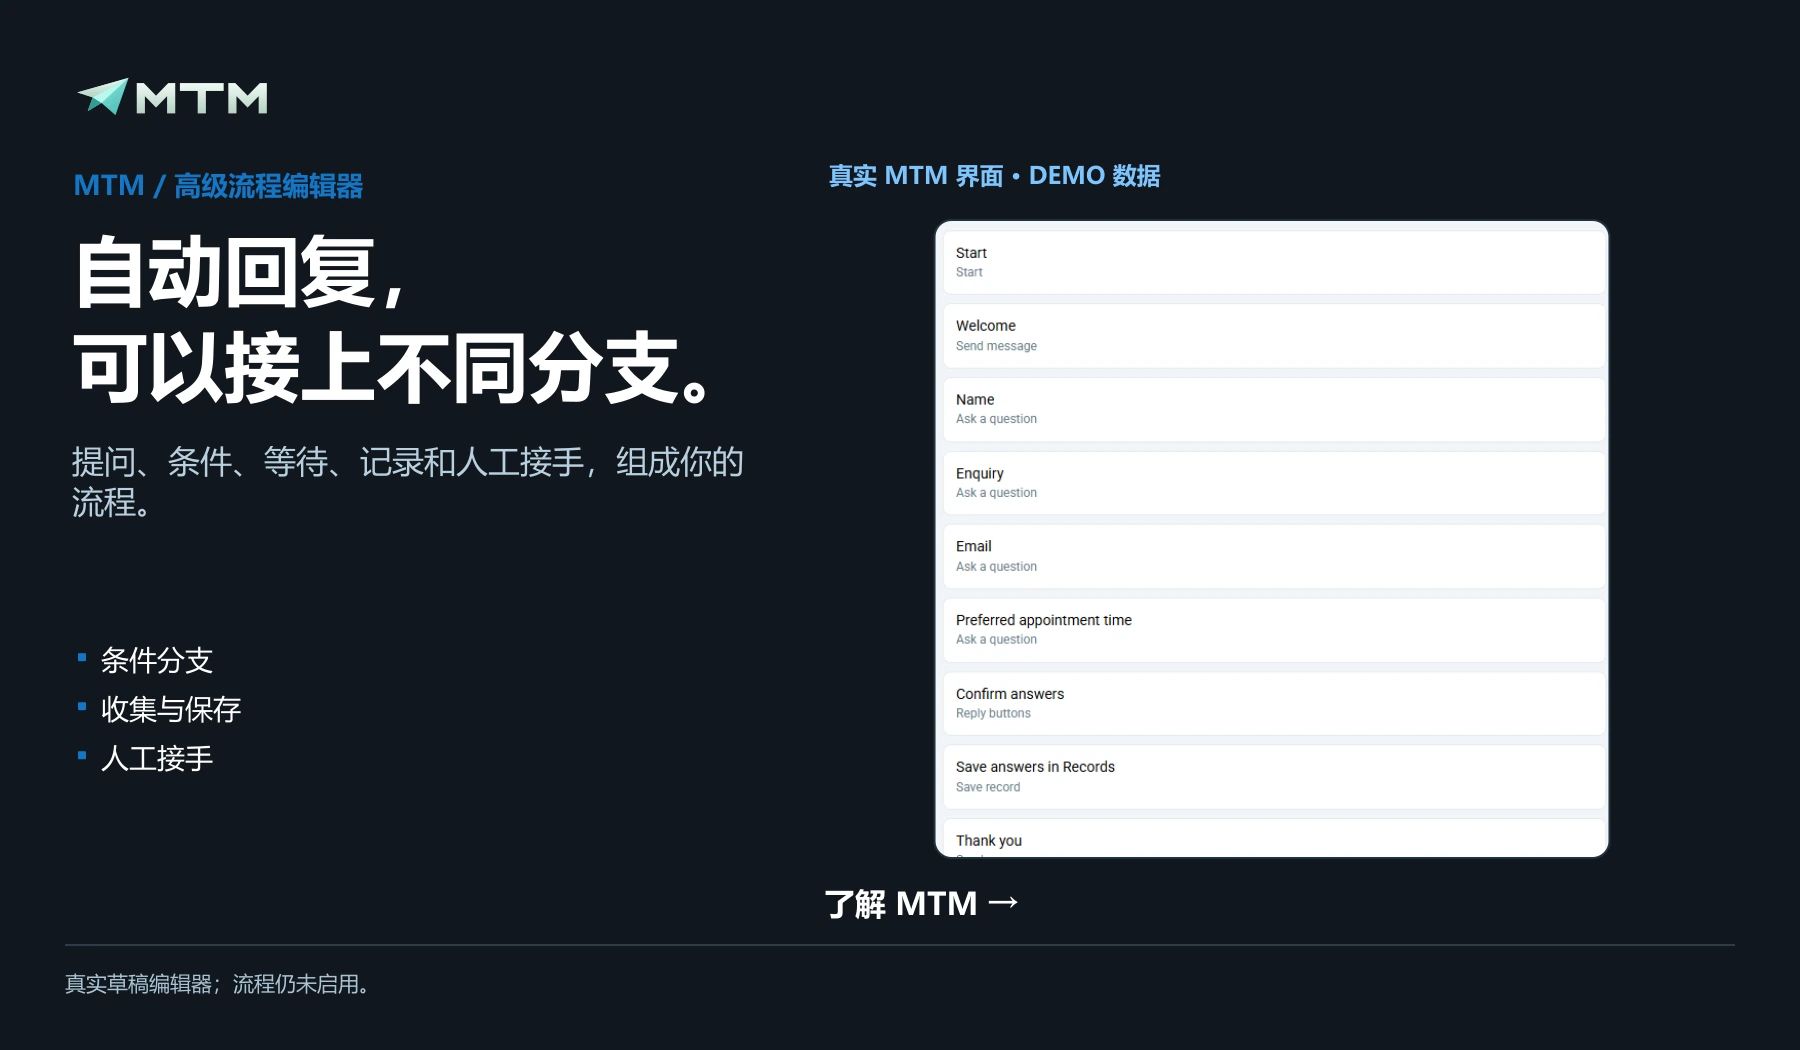Open the Name ask a question step
The width and height of the screenshot is (1800, 1050).
1274,409
